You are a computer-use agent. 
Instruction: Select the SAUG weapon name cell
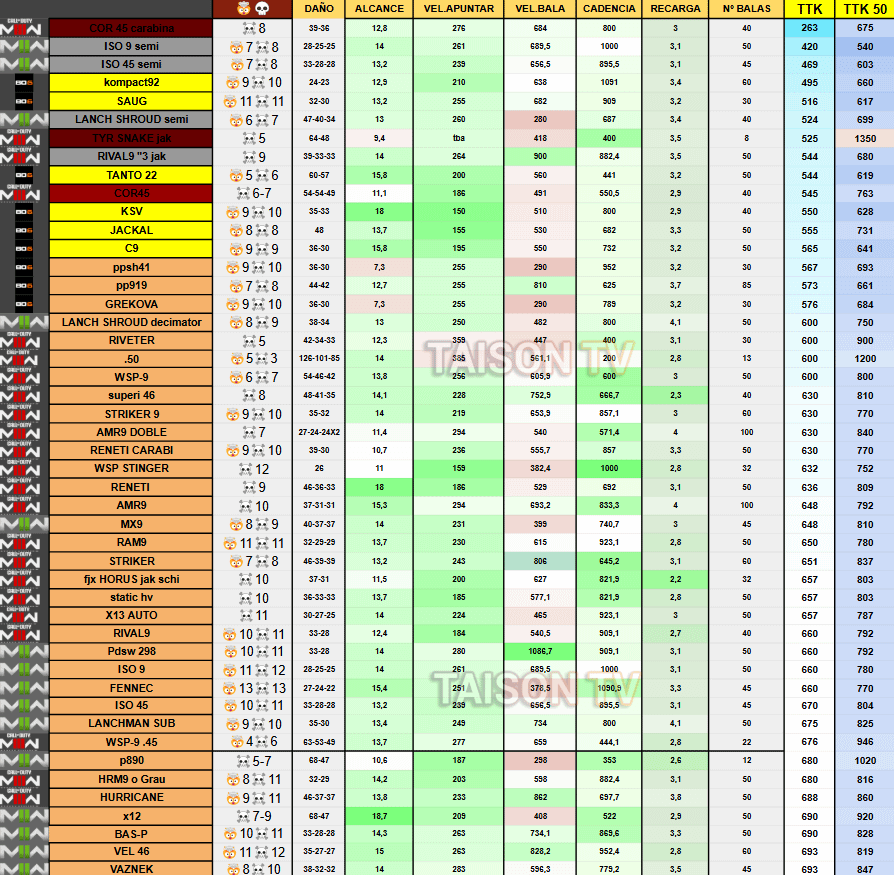[x=130, y=101]
